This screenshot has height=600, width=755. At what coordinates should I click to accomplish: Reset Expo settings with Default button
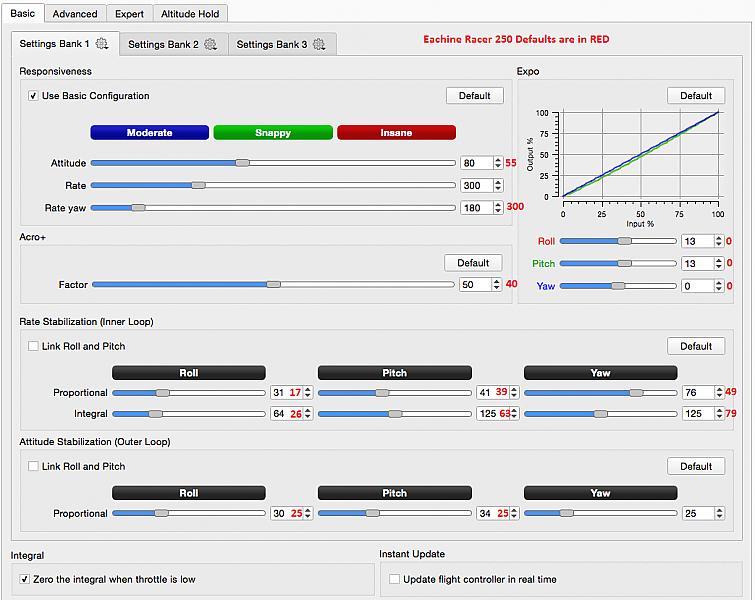pyautogui.click(x=696, y=95)
